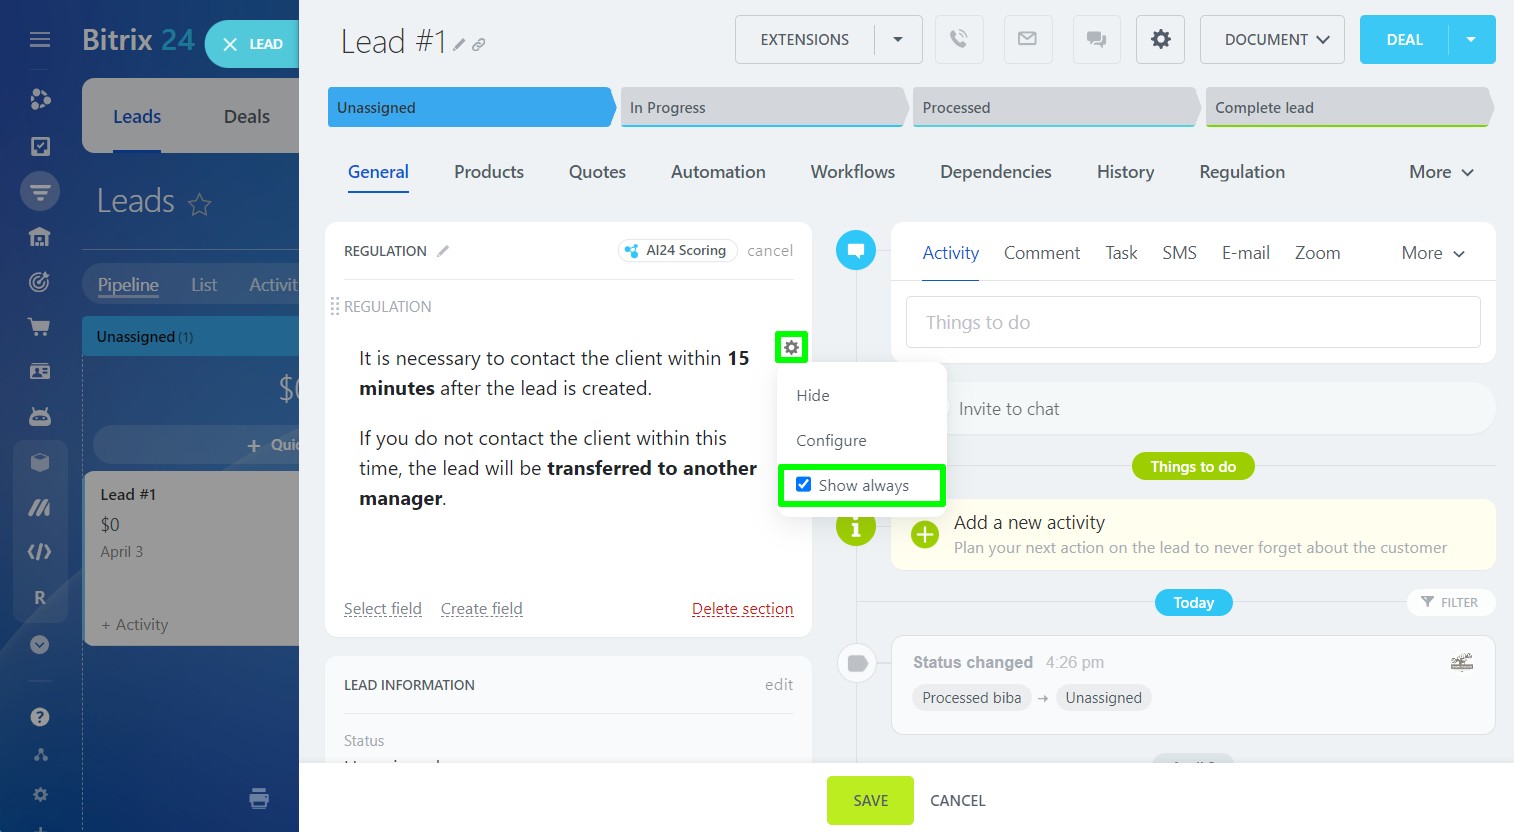The width and height of the screenshot is (1514, 832).
Task: Open the EXTENSIONS dropdown arrow
Action: [897, 40]
